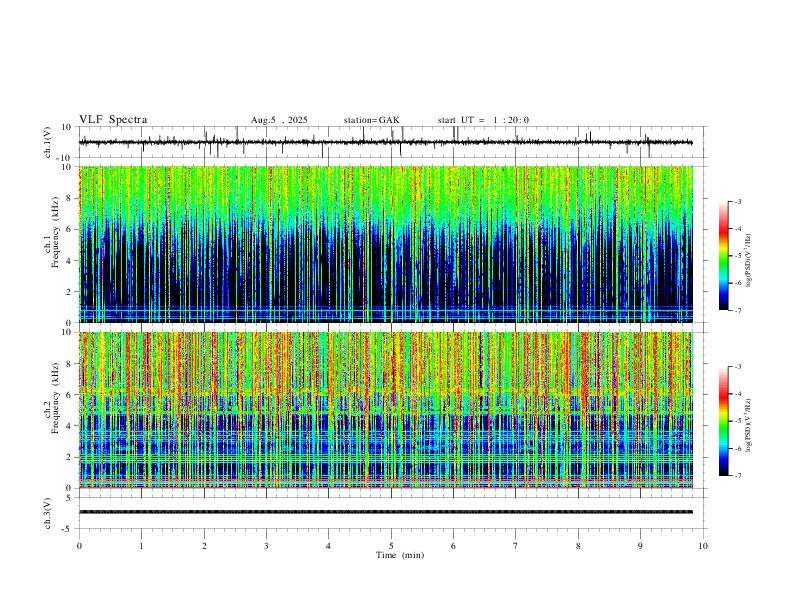Click the "1" tick on Time axis
This screenshot has width=792, height=612.
pyautogui.click(x=141, y=546)
